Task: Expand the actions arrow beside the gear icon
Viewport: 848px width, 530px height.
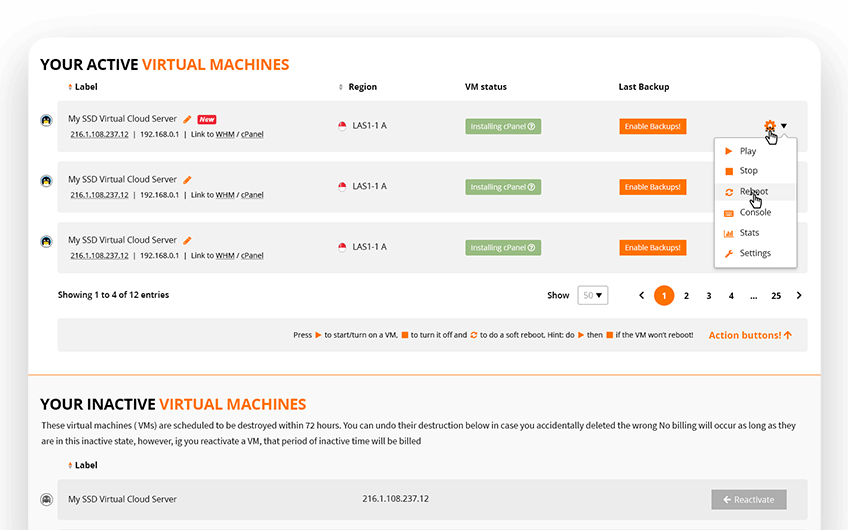Action: tap(784, 126)
